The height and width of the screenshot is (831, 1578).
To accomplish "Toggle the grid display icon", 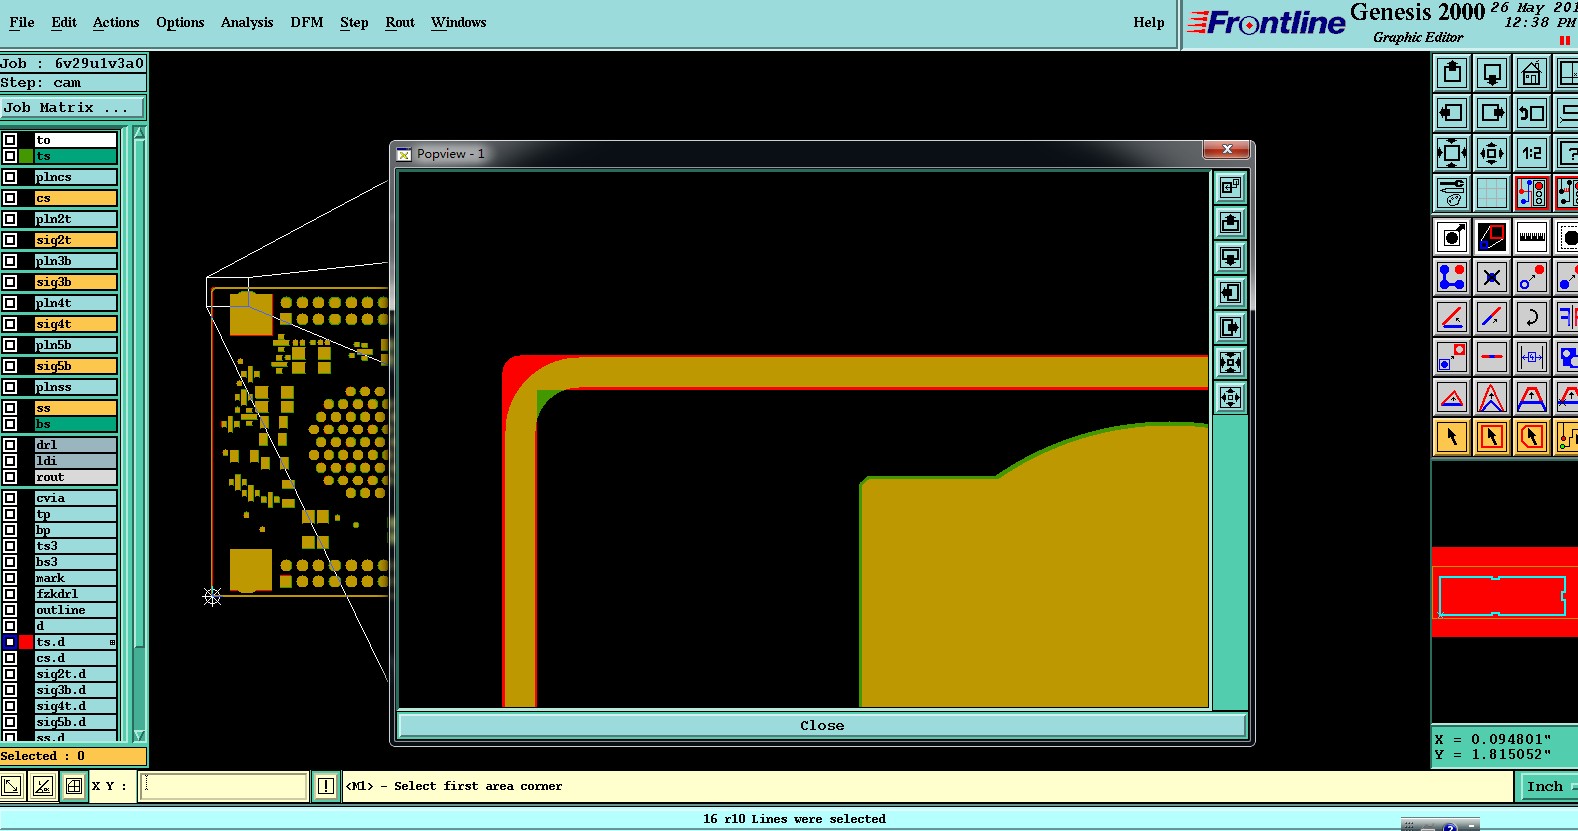I will point(1492,192).
